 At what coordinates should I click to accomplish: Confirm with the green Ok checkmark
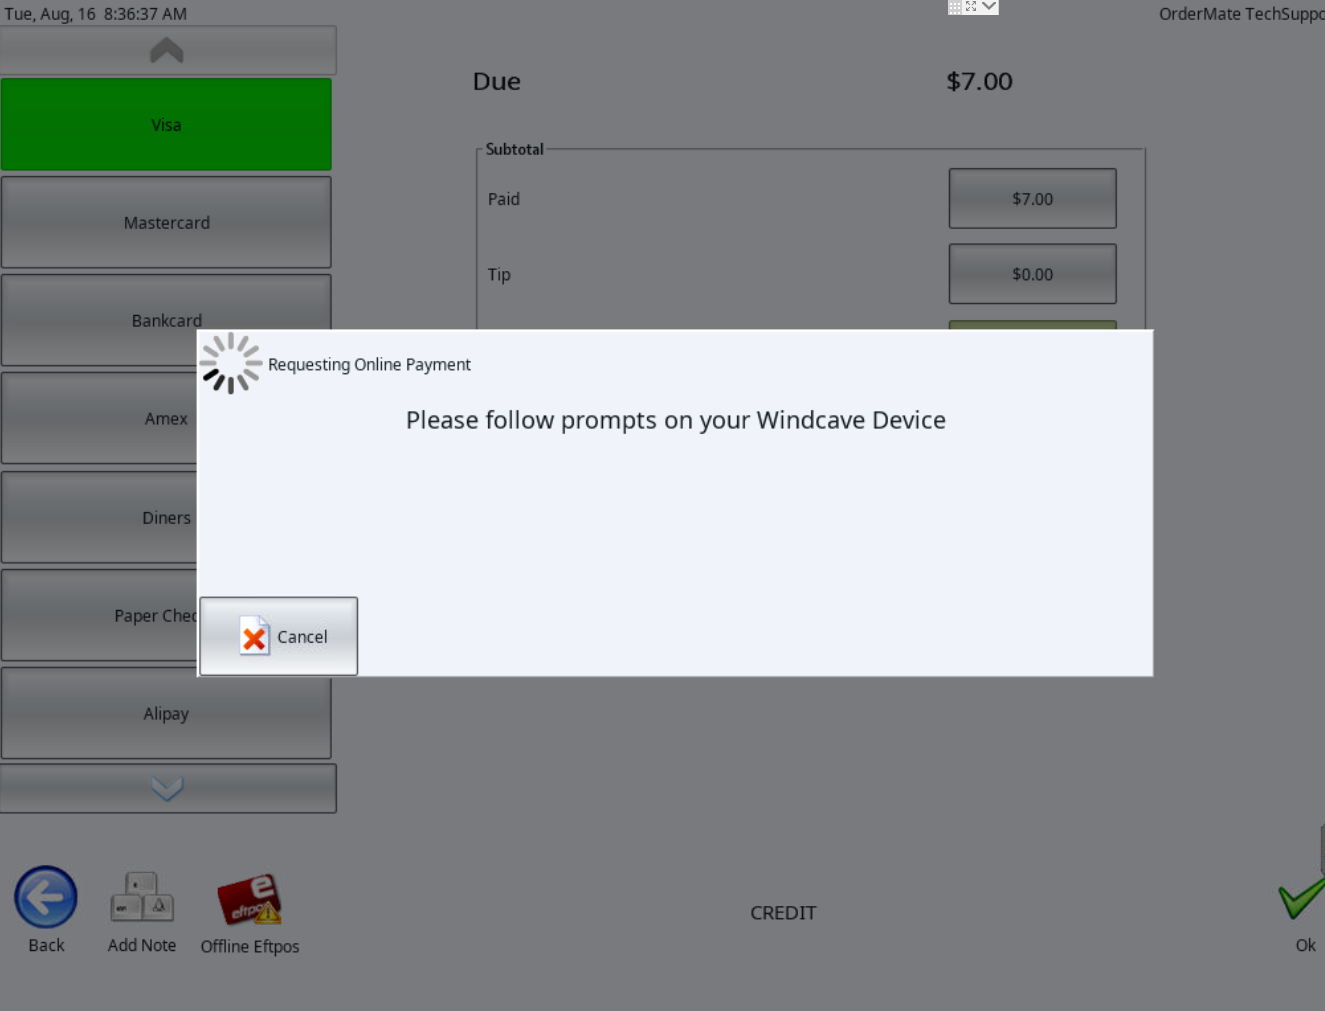click(x=1301, y=897)
